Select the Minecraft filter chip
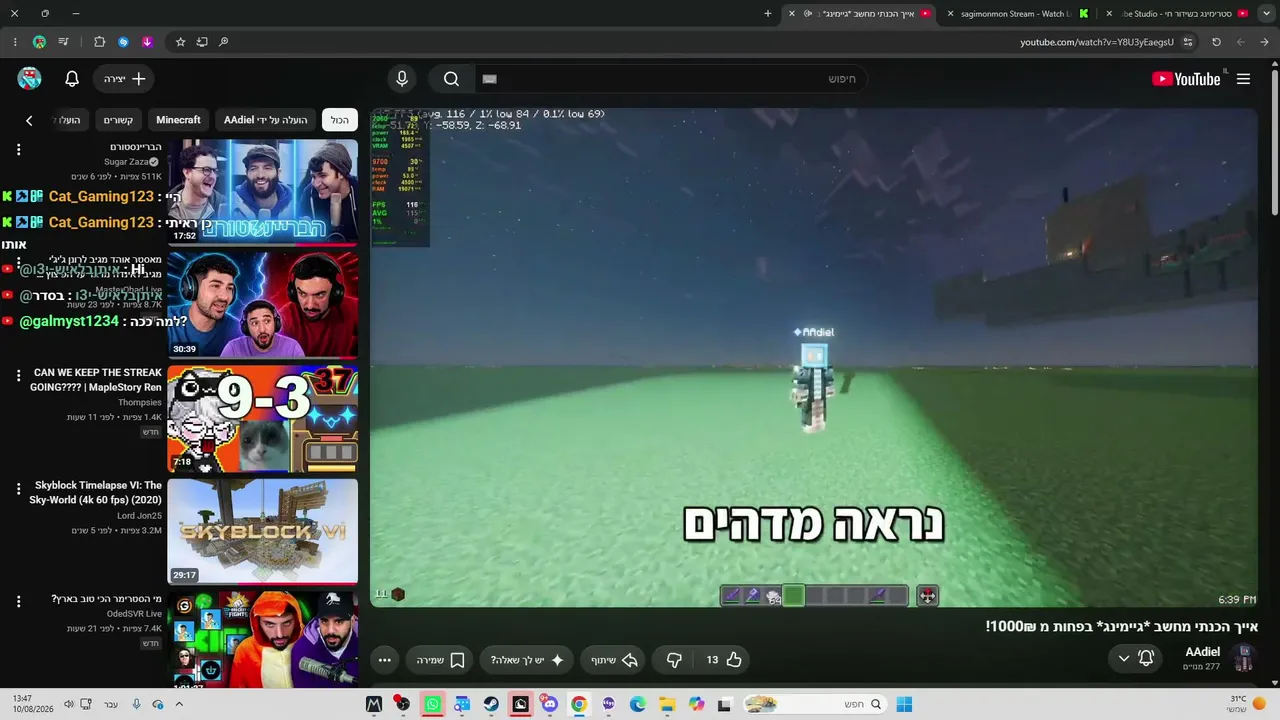Viewport: 1280px width, 720px height. point(178,120)
